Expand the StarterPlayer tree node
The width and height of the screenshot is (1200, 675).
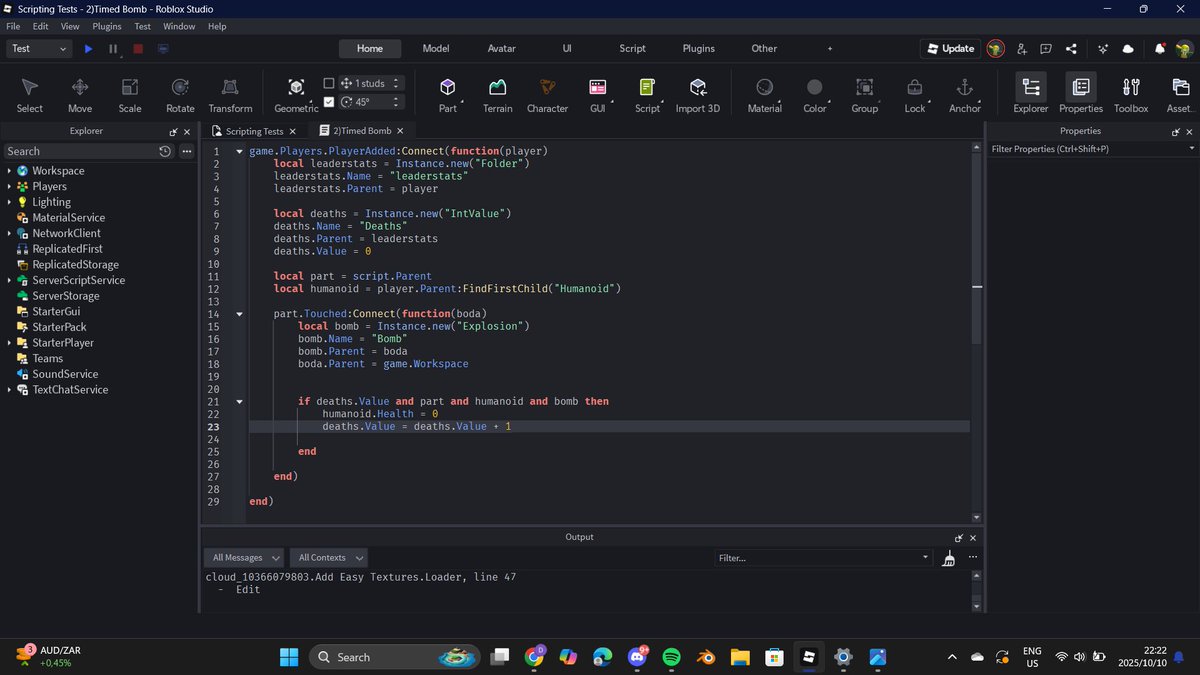click(x=9, y=343)
